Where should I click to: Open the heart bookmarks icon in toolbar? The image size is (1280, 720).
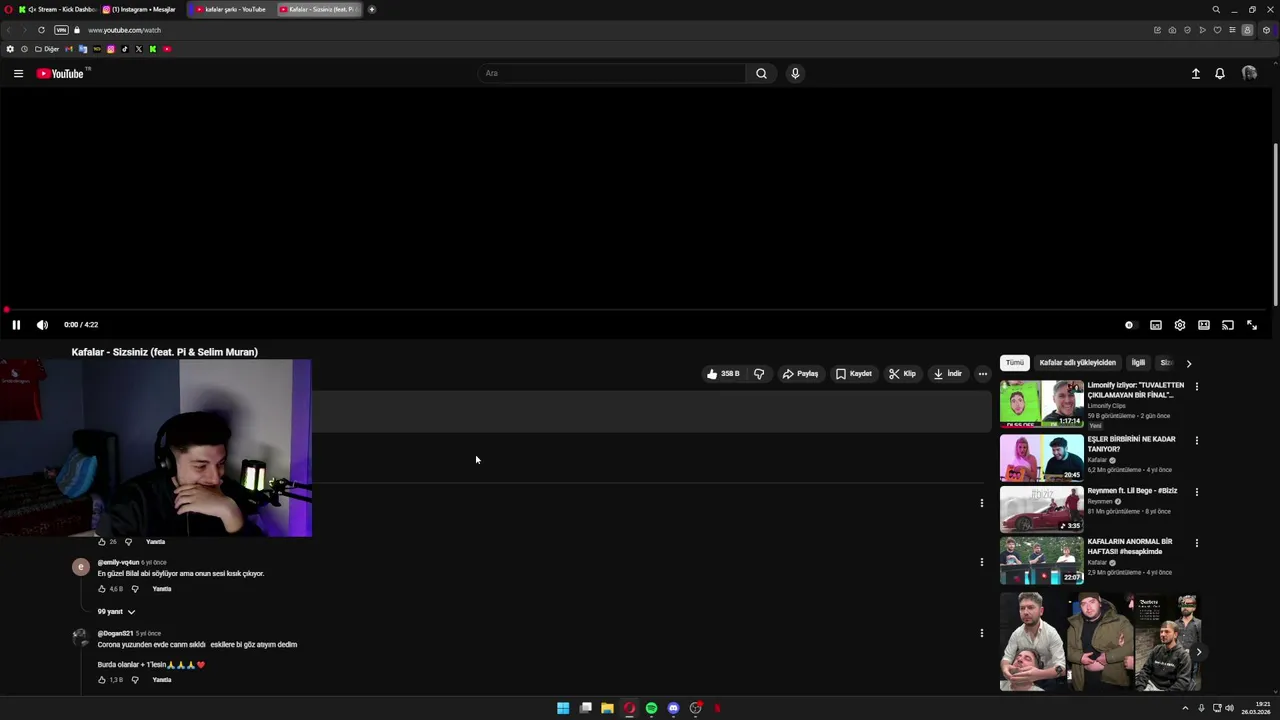1217,30
